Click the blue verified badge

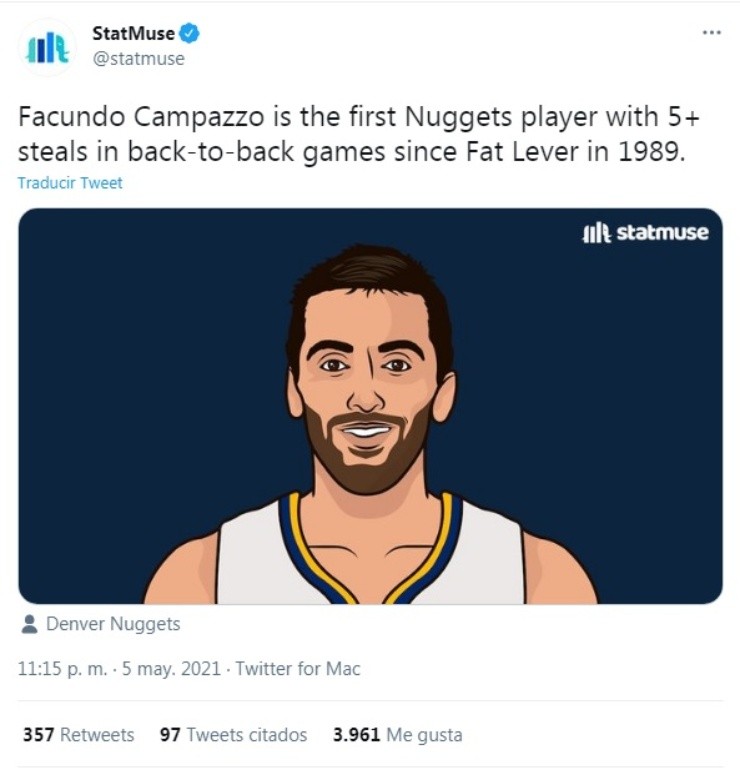coord(189,34)
